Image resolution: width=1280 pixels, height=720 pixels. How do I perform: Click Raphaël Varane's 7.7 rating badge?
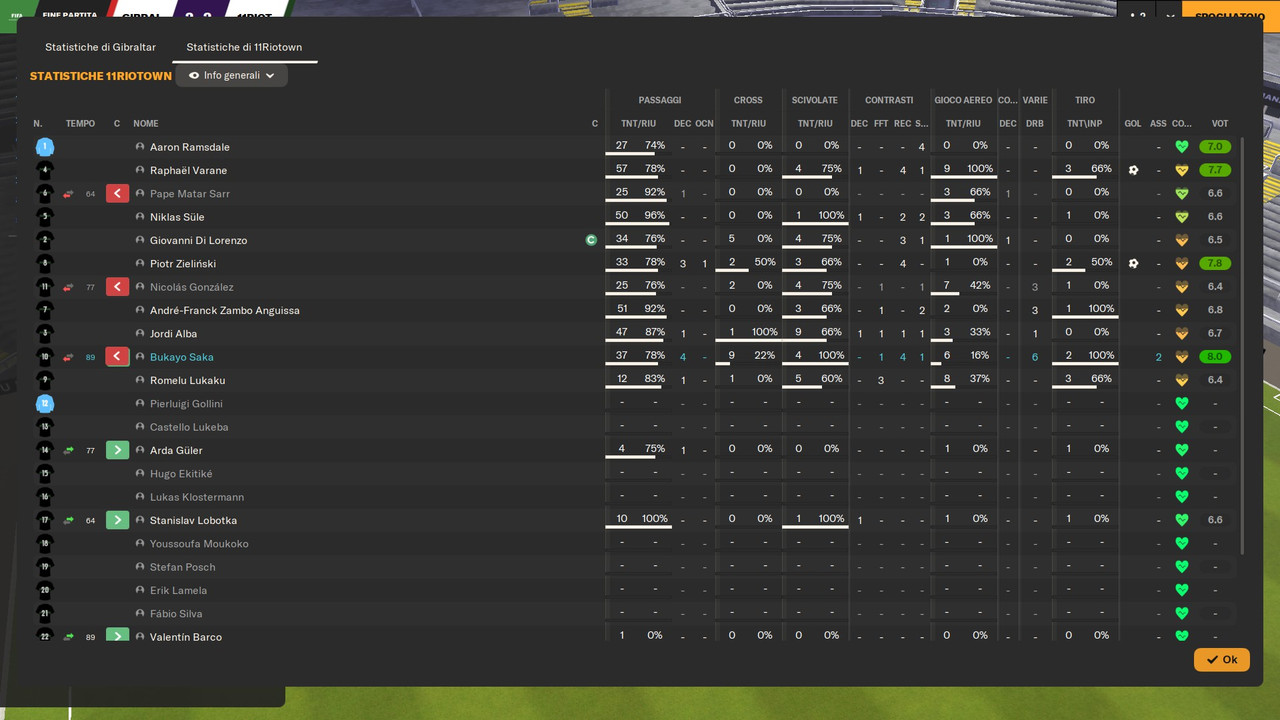(1215, 170)
